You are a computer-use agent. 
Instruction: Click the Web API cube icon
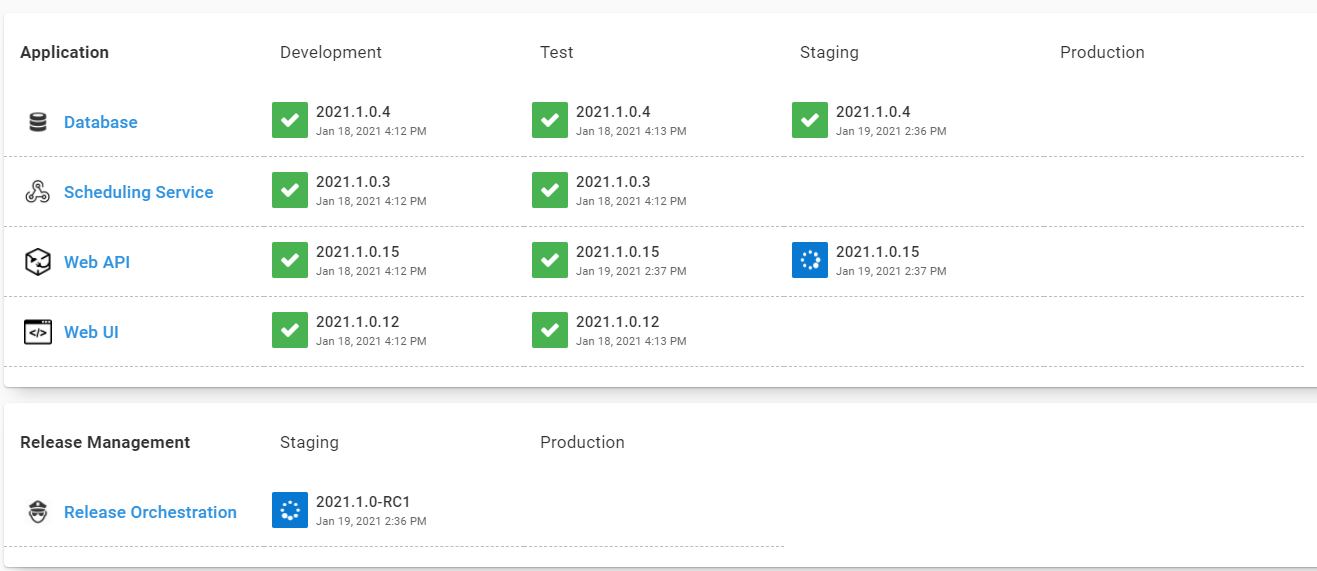[38, 262]
